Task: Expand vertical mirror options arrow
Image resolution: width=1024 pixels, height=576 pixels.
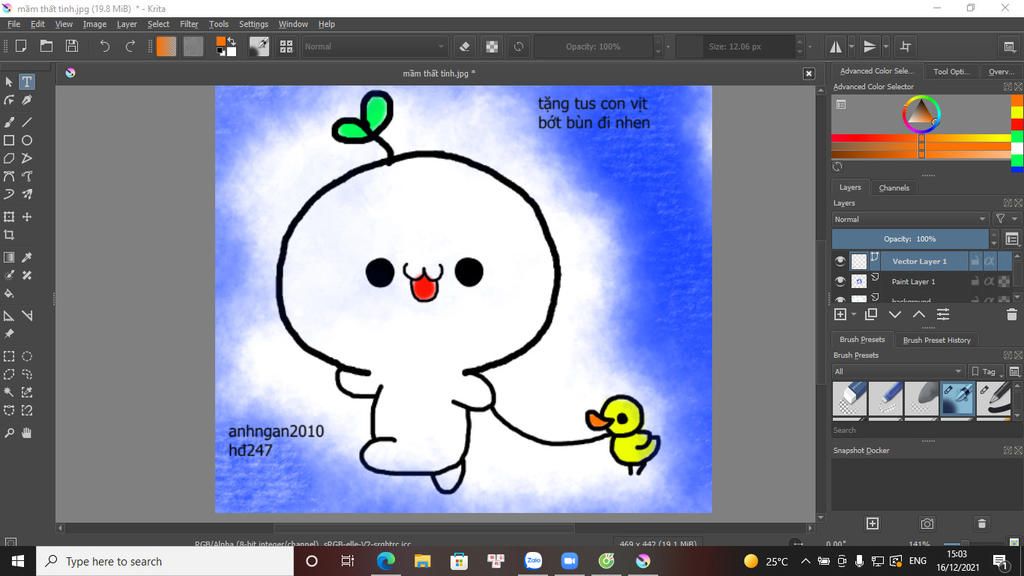Action: pos(886,46)
